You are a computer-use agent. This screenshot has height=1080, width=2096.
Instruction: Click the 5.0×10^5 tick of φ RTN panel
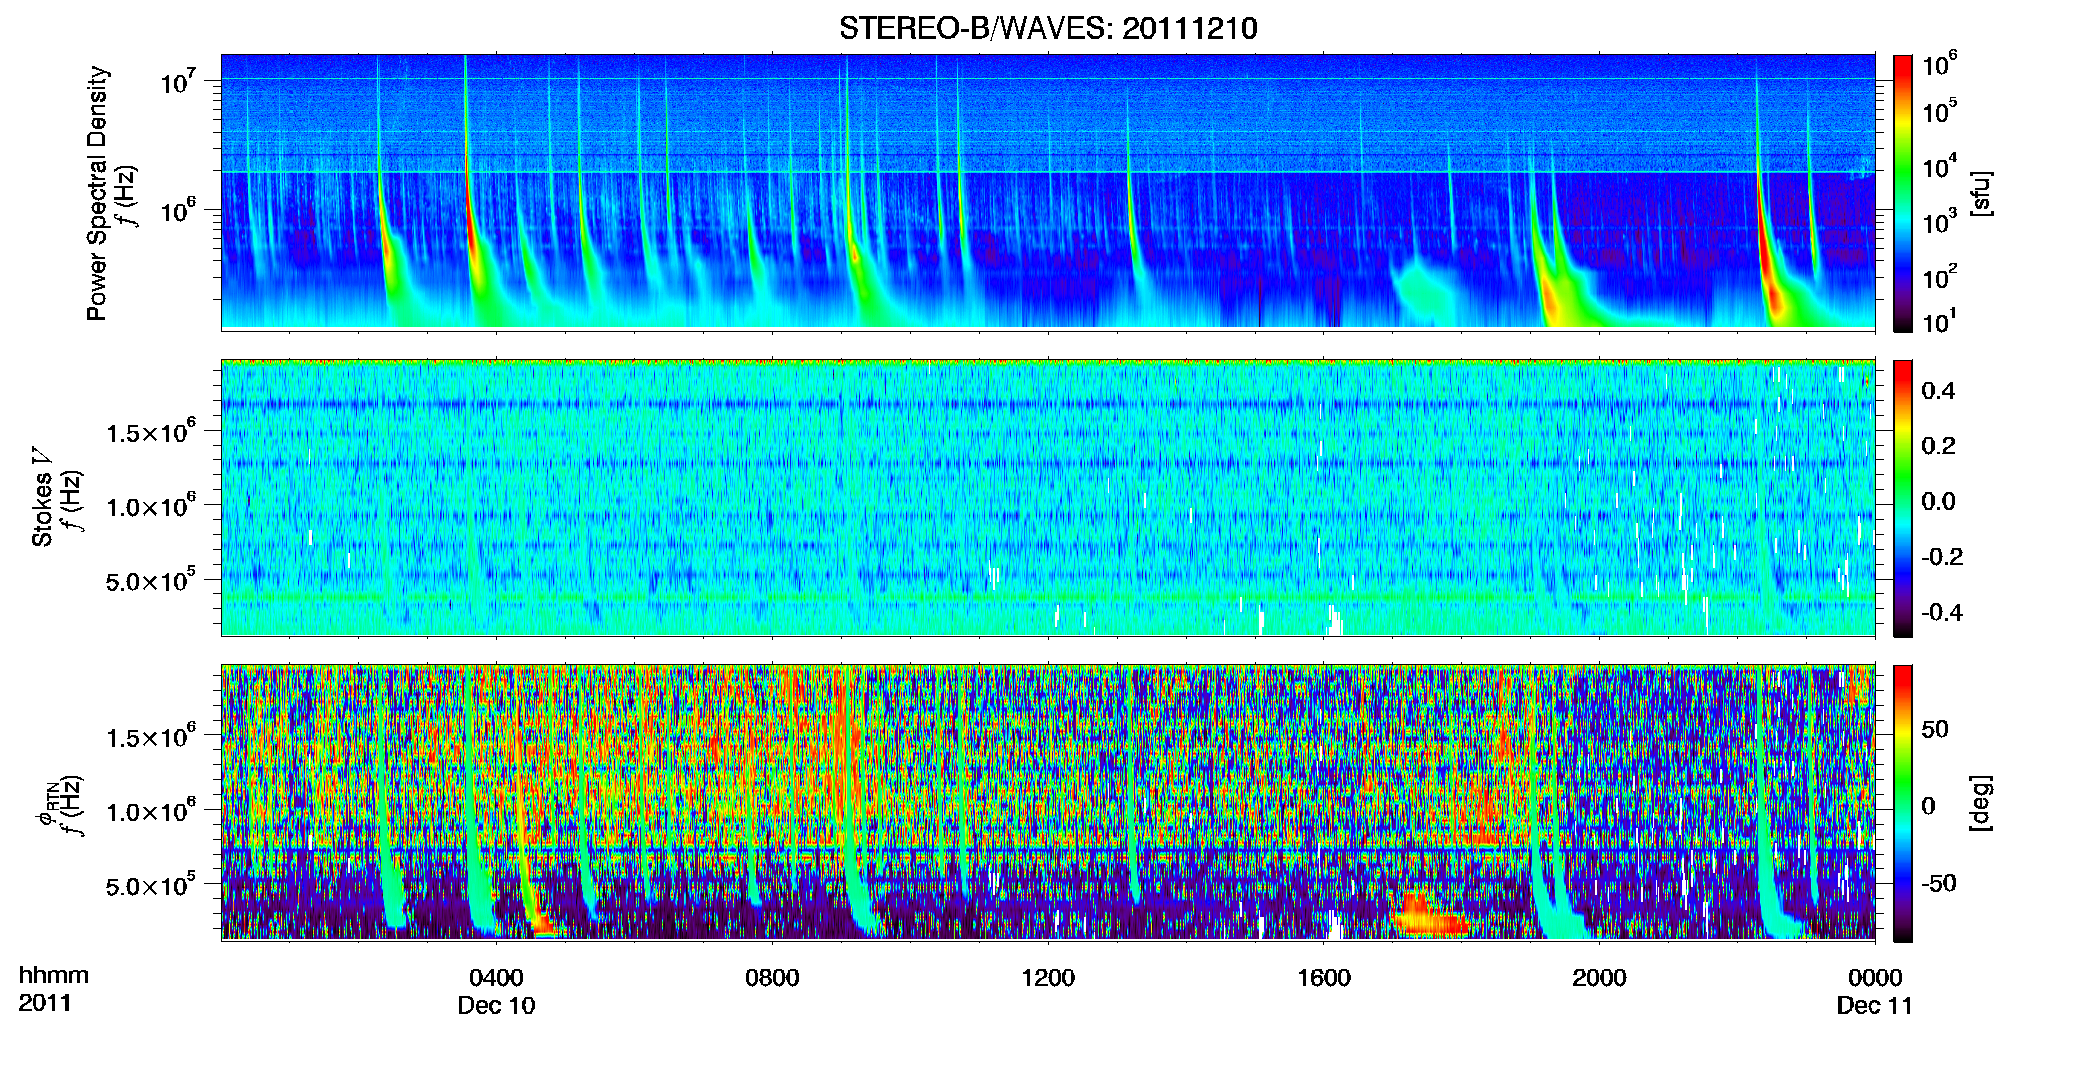[151, 885]
